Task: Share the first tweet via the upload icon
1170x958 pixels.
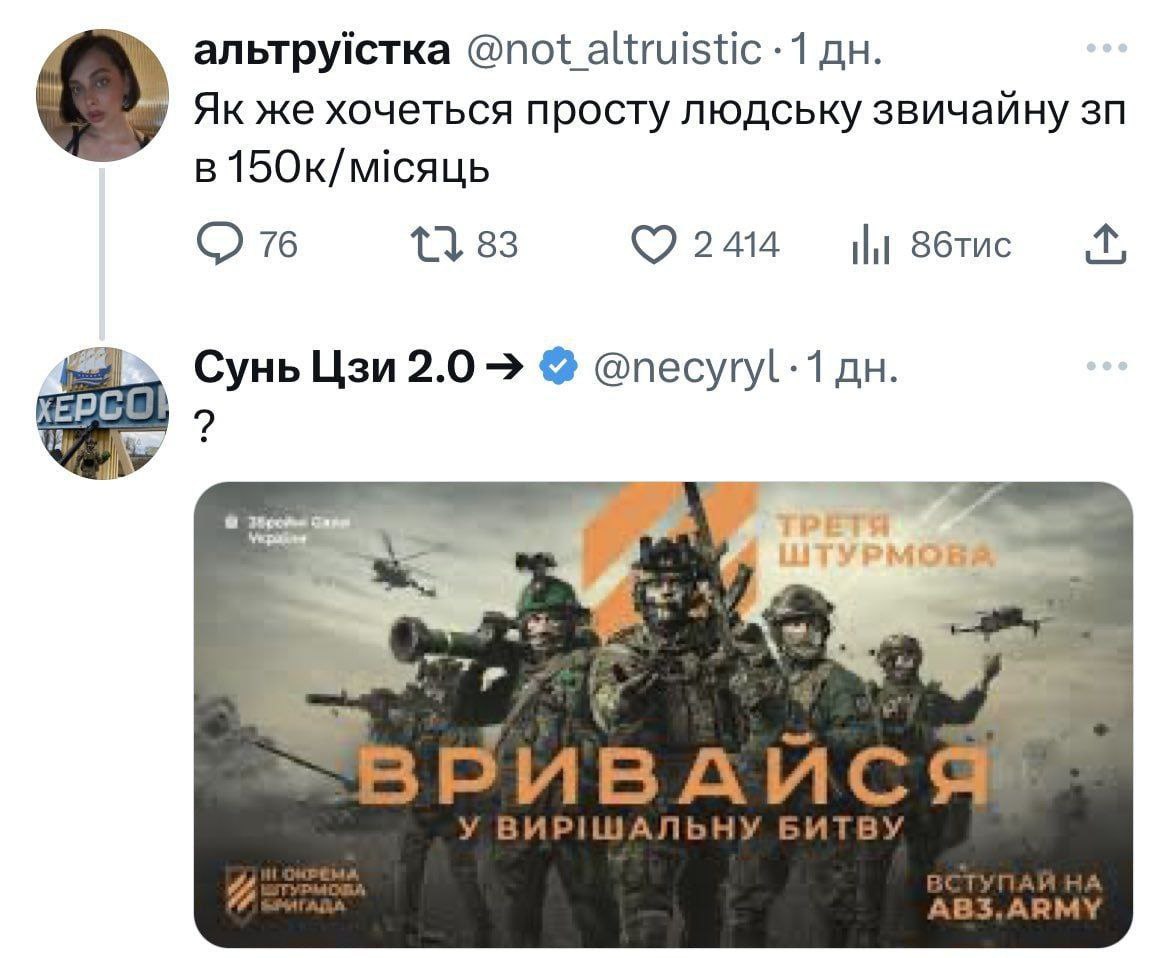Action: (1105, 245)
